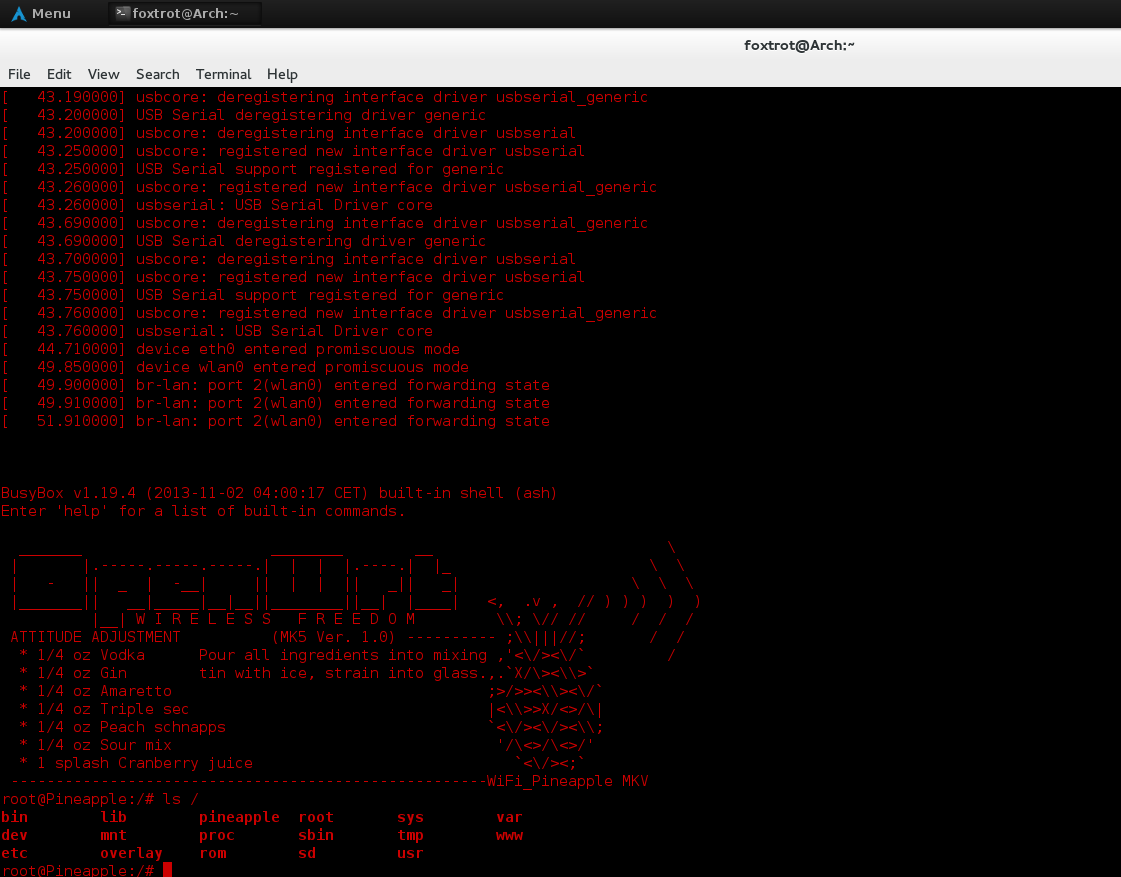This screenshot has height=877, width=1121.
Task: Open the Menu panel button label
Action: [x=51, y=13]
